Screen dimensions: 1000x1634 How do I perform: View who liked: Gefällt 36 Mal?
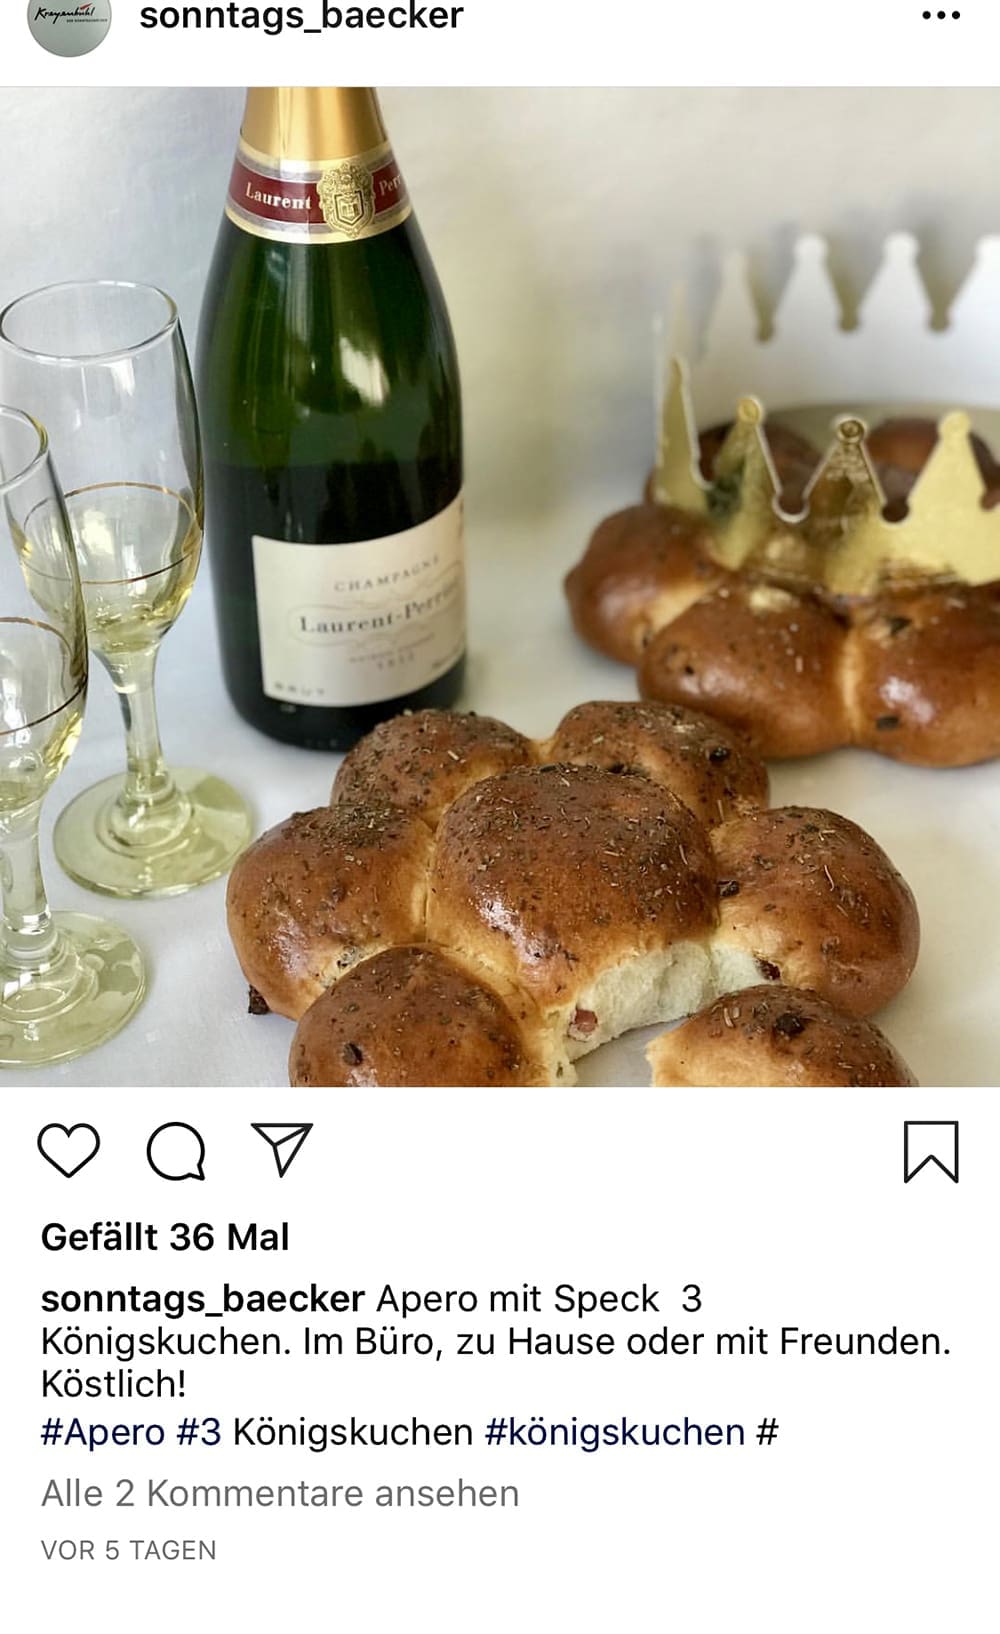pyautogui.click(x=165, y=1238)
